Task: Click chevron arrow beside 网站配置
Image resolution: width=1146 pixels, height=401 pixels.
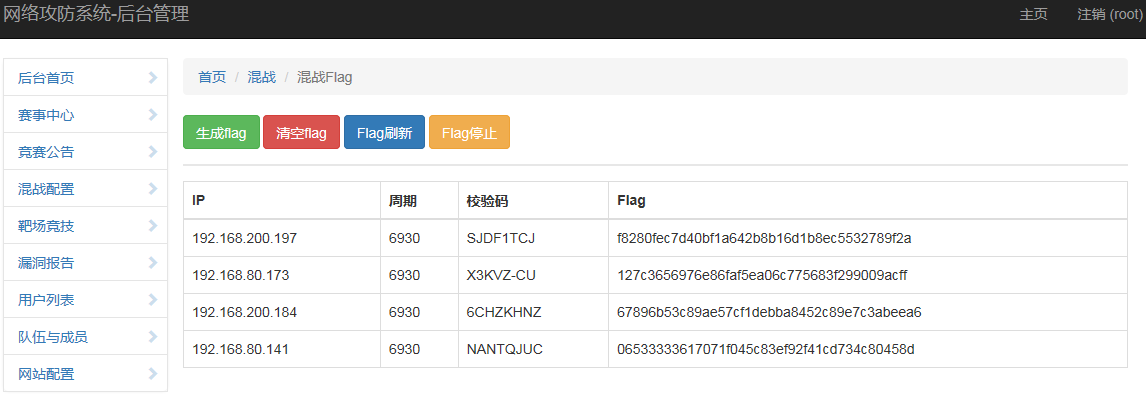Action: pyautogui.click(x=153, y=374)
